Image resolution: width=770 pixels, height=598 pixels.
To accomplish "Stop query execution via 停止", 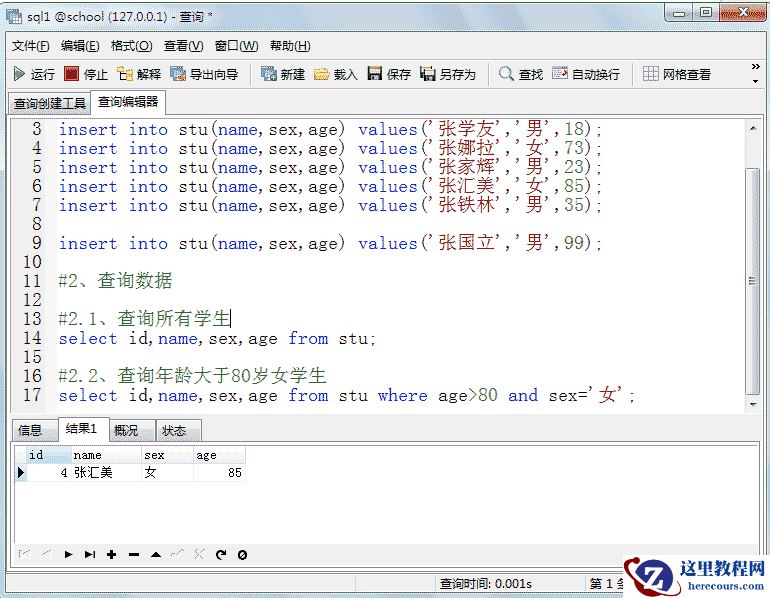I will pyautogui.click(x=86, y=74).
